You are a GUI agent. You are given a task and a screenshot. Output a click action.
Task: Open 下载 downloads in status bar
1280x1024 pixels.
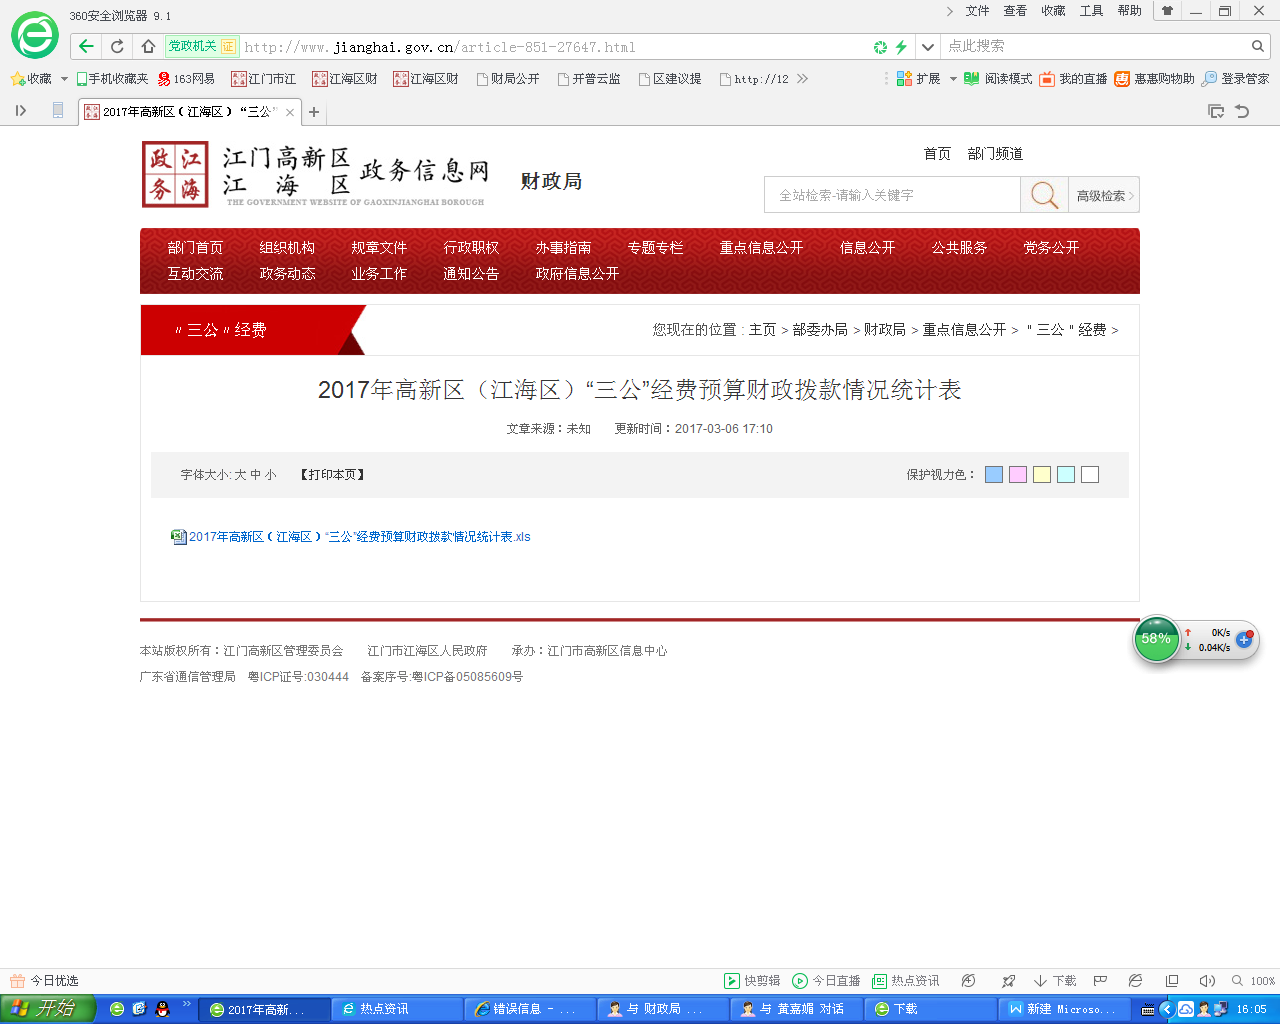[1055, 981]
